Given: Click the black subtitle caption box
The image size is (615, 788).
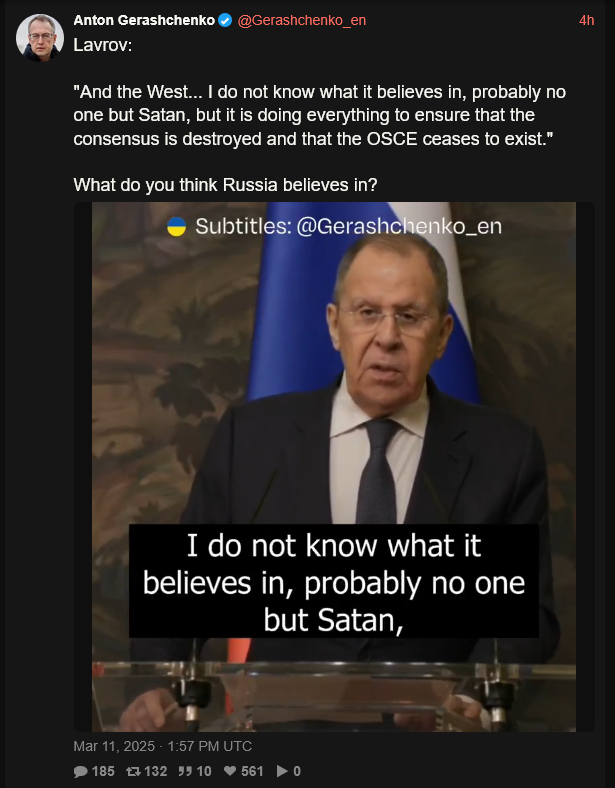Looking at the screenshot, I should 334,581.
